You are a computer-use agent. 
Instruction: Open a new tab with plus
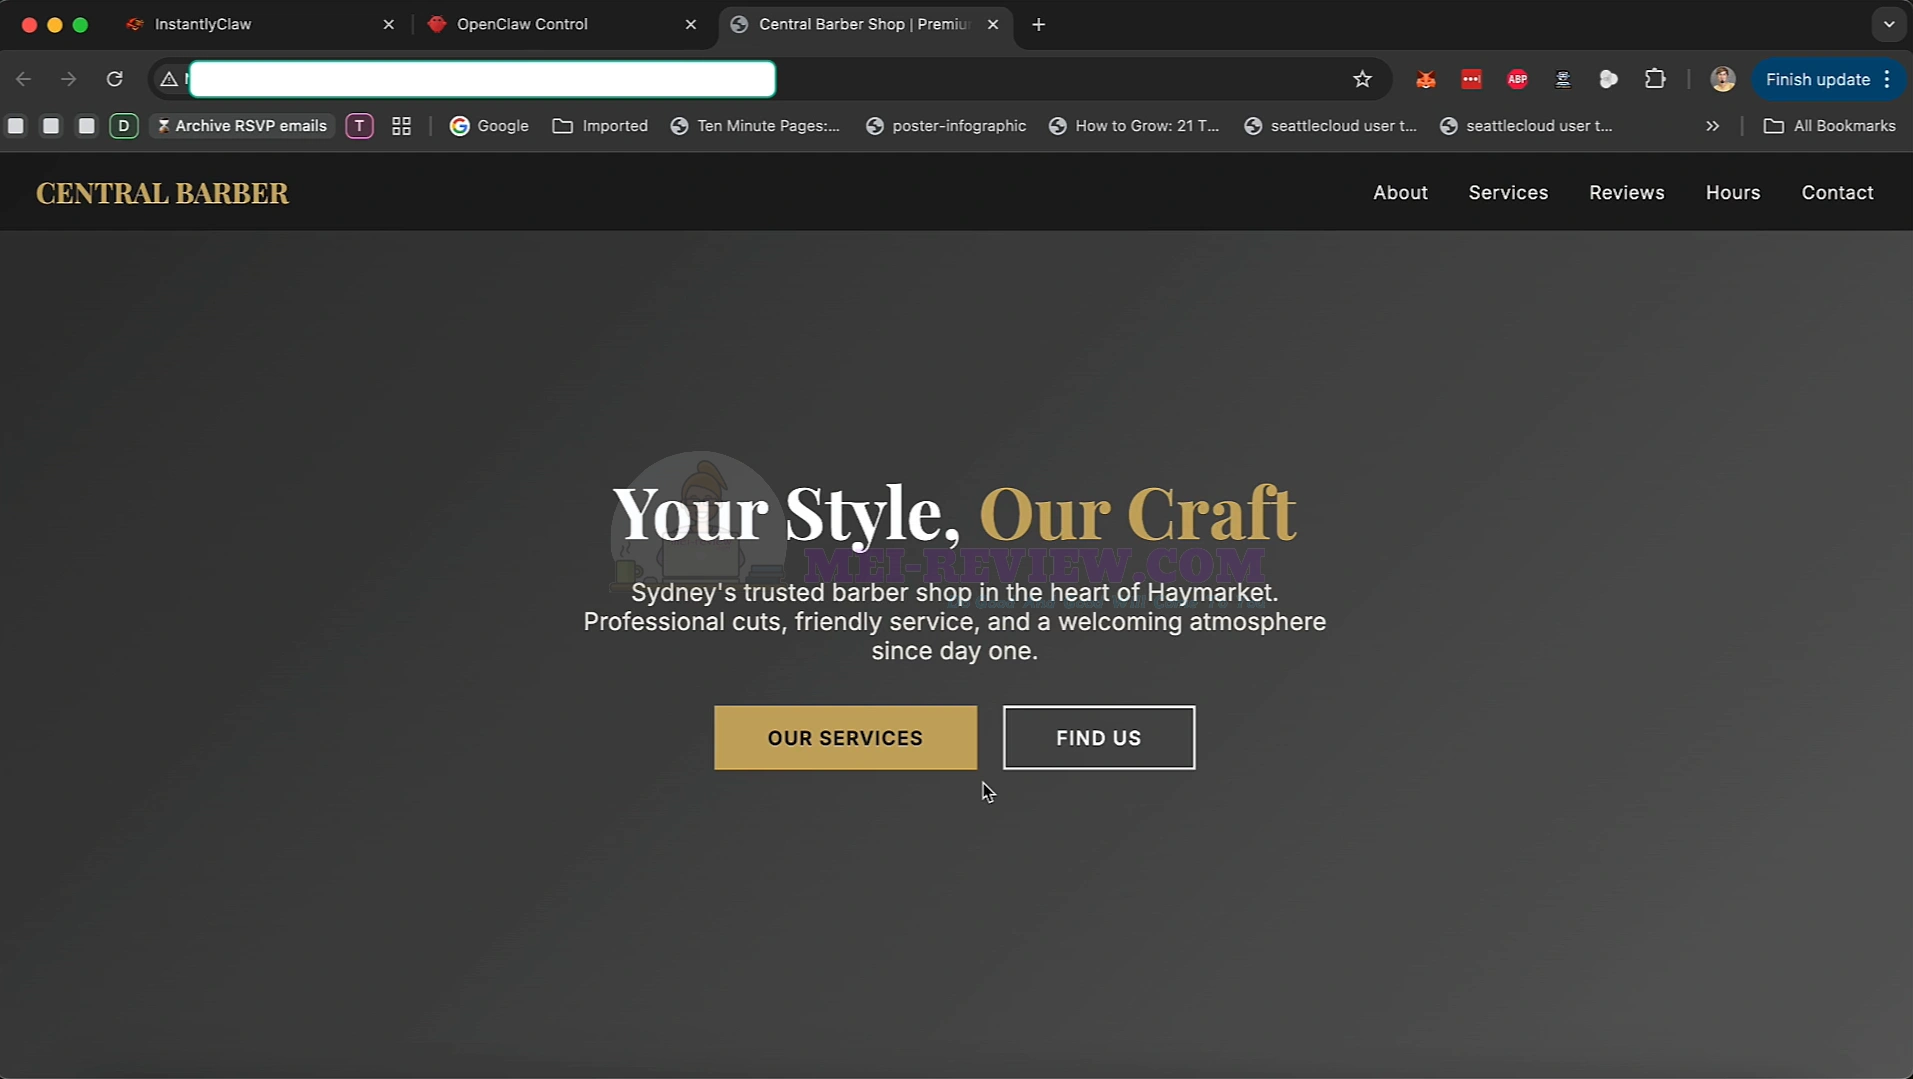[1038, 24]
